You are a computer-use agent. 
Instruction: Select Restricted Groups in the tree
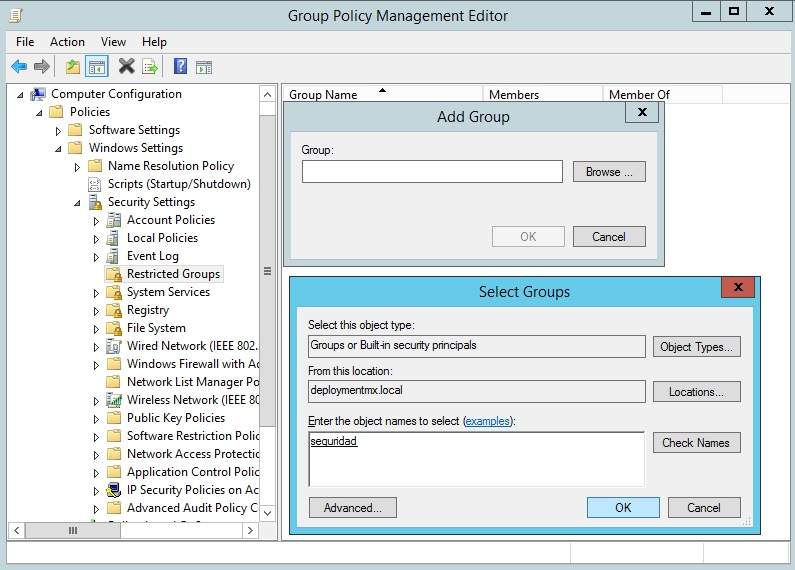[x=173, y=274]
